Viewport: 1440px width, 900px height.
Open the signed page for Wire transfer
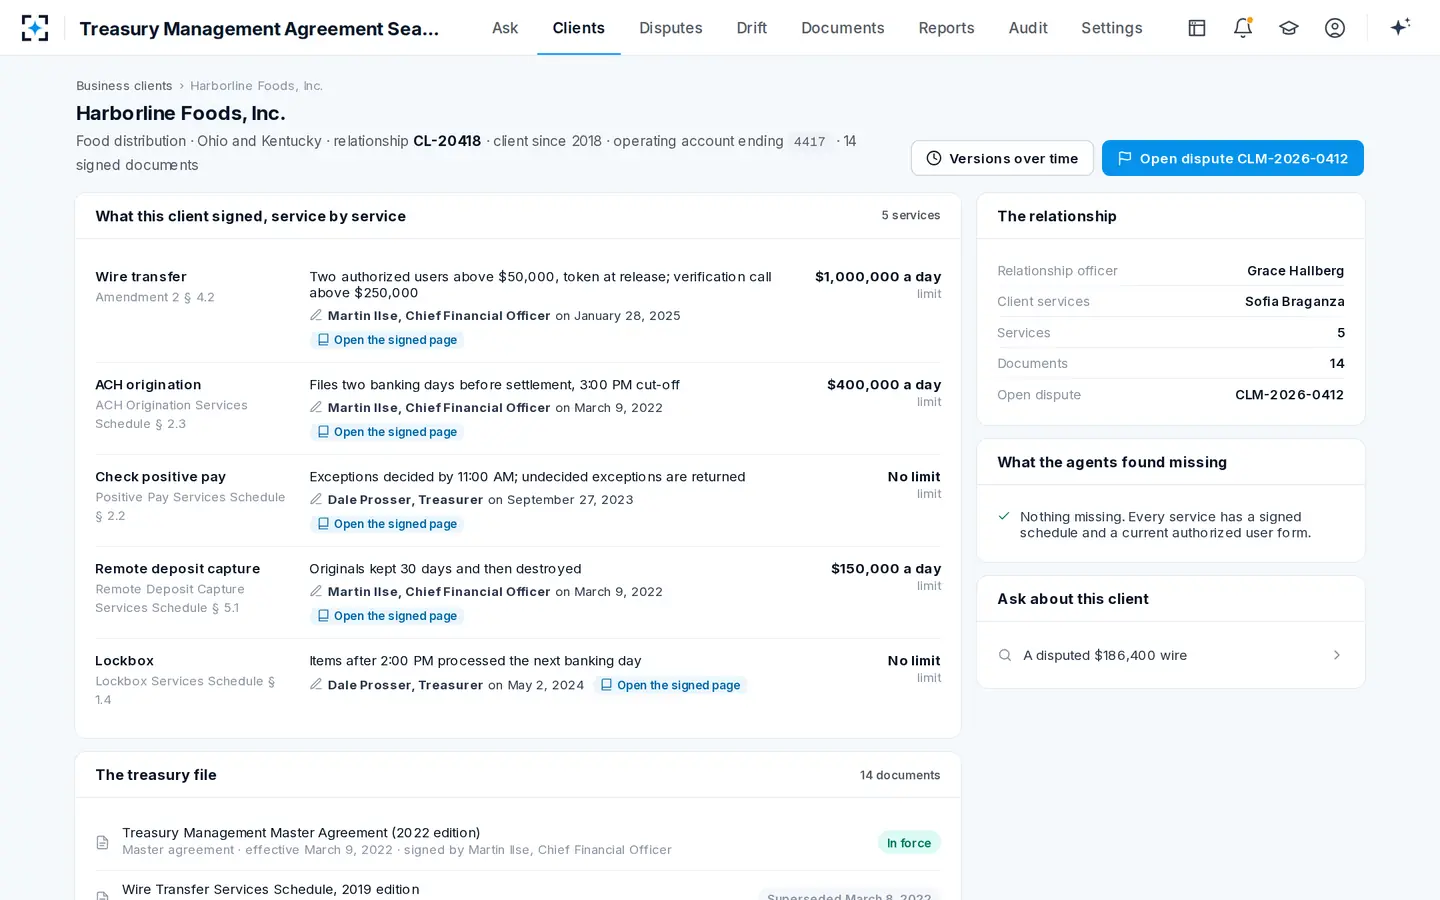[x=387, y=340]
